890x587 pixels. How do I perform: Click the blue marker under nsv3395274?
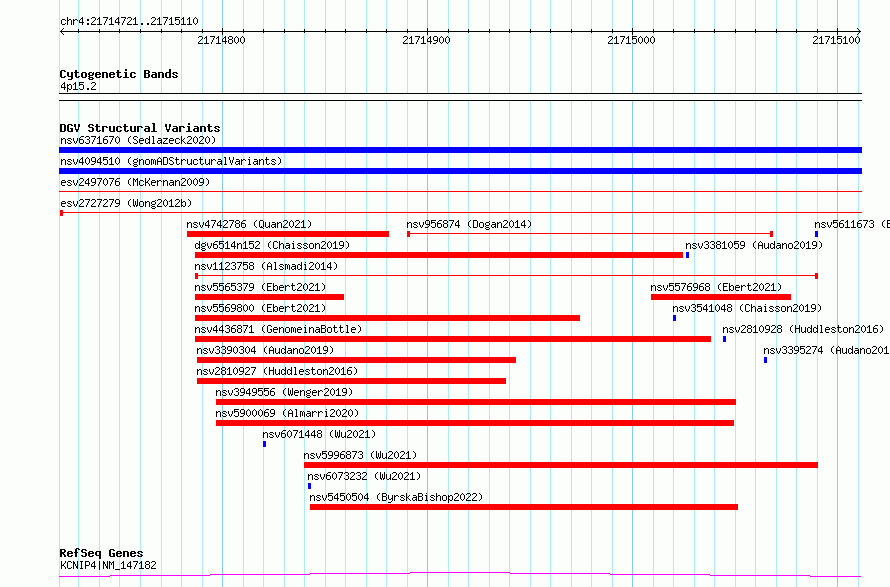pos(765,360)
